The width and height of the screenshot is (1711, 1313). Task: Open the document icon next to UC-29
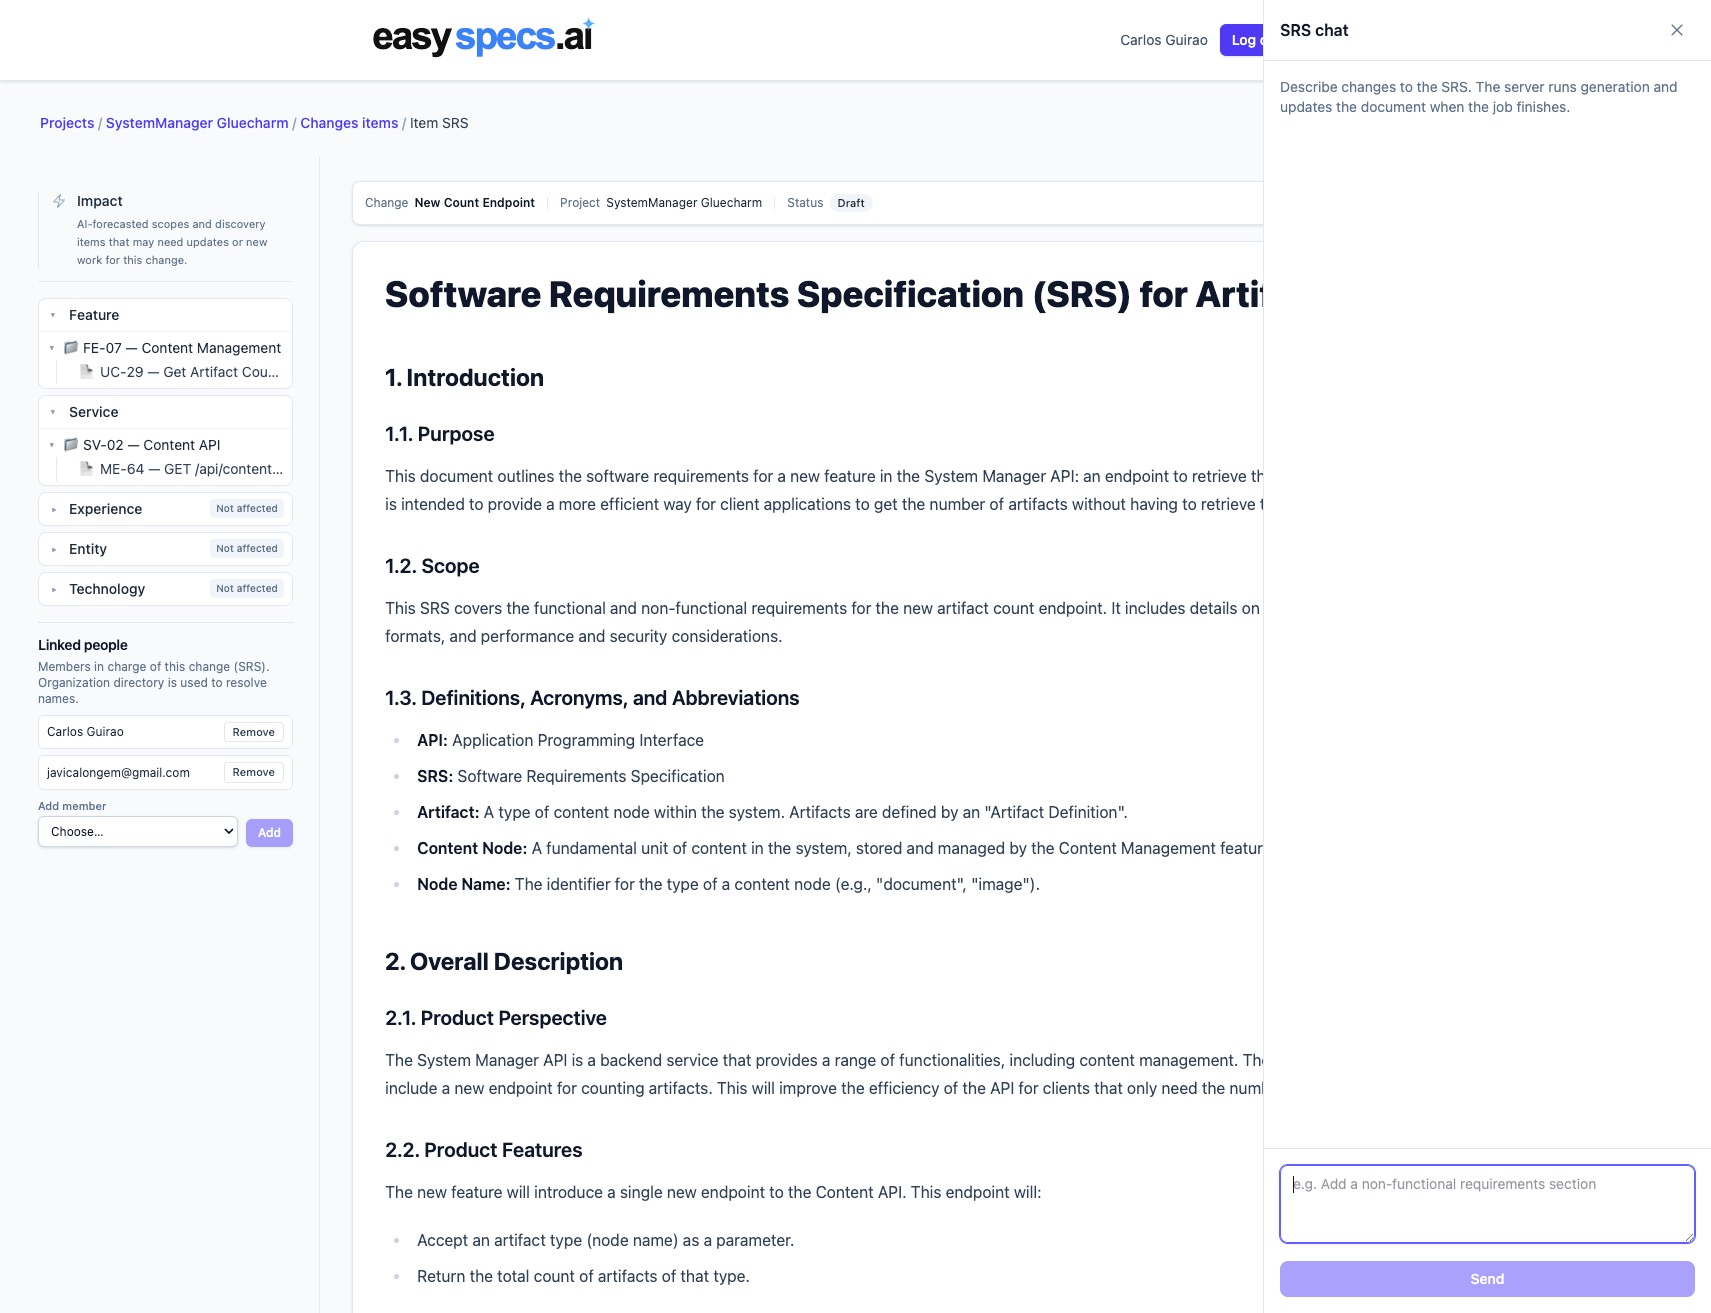click(x=86, y=371)
